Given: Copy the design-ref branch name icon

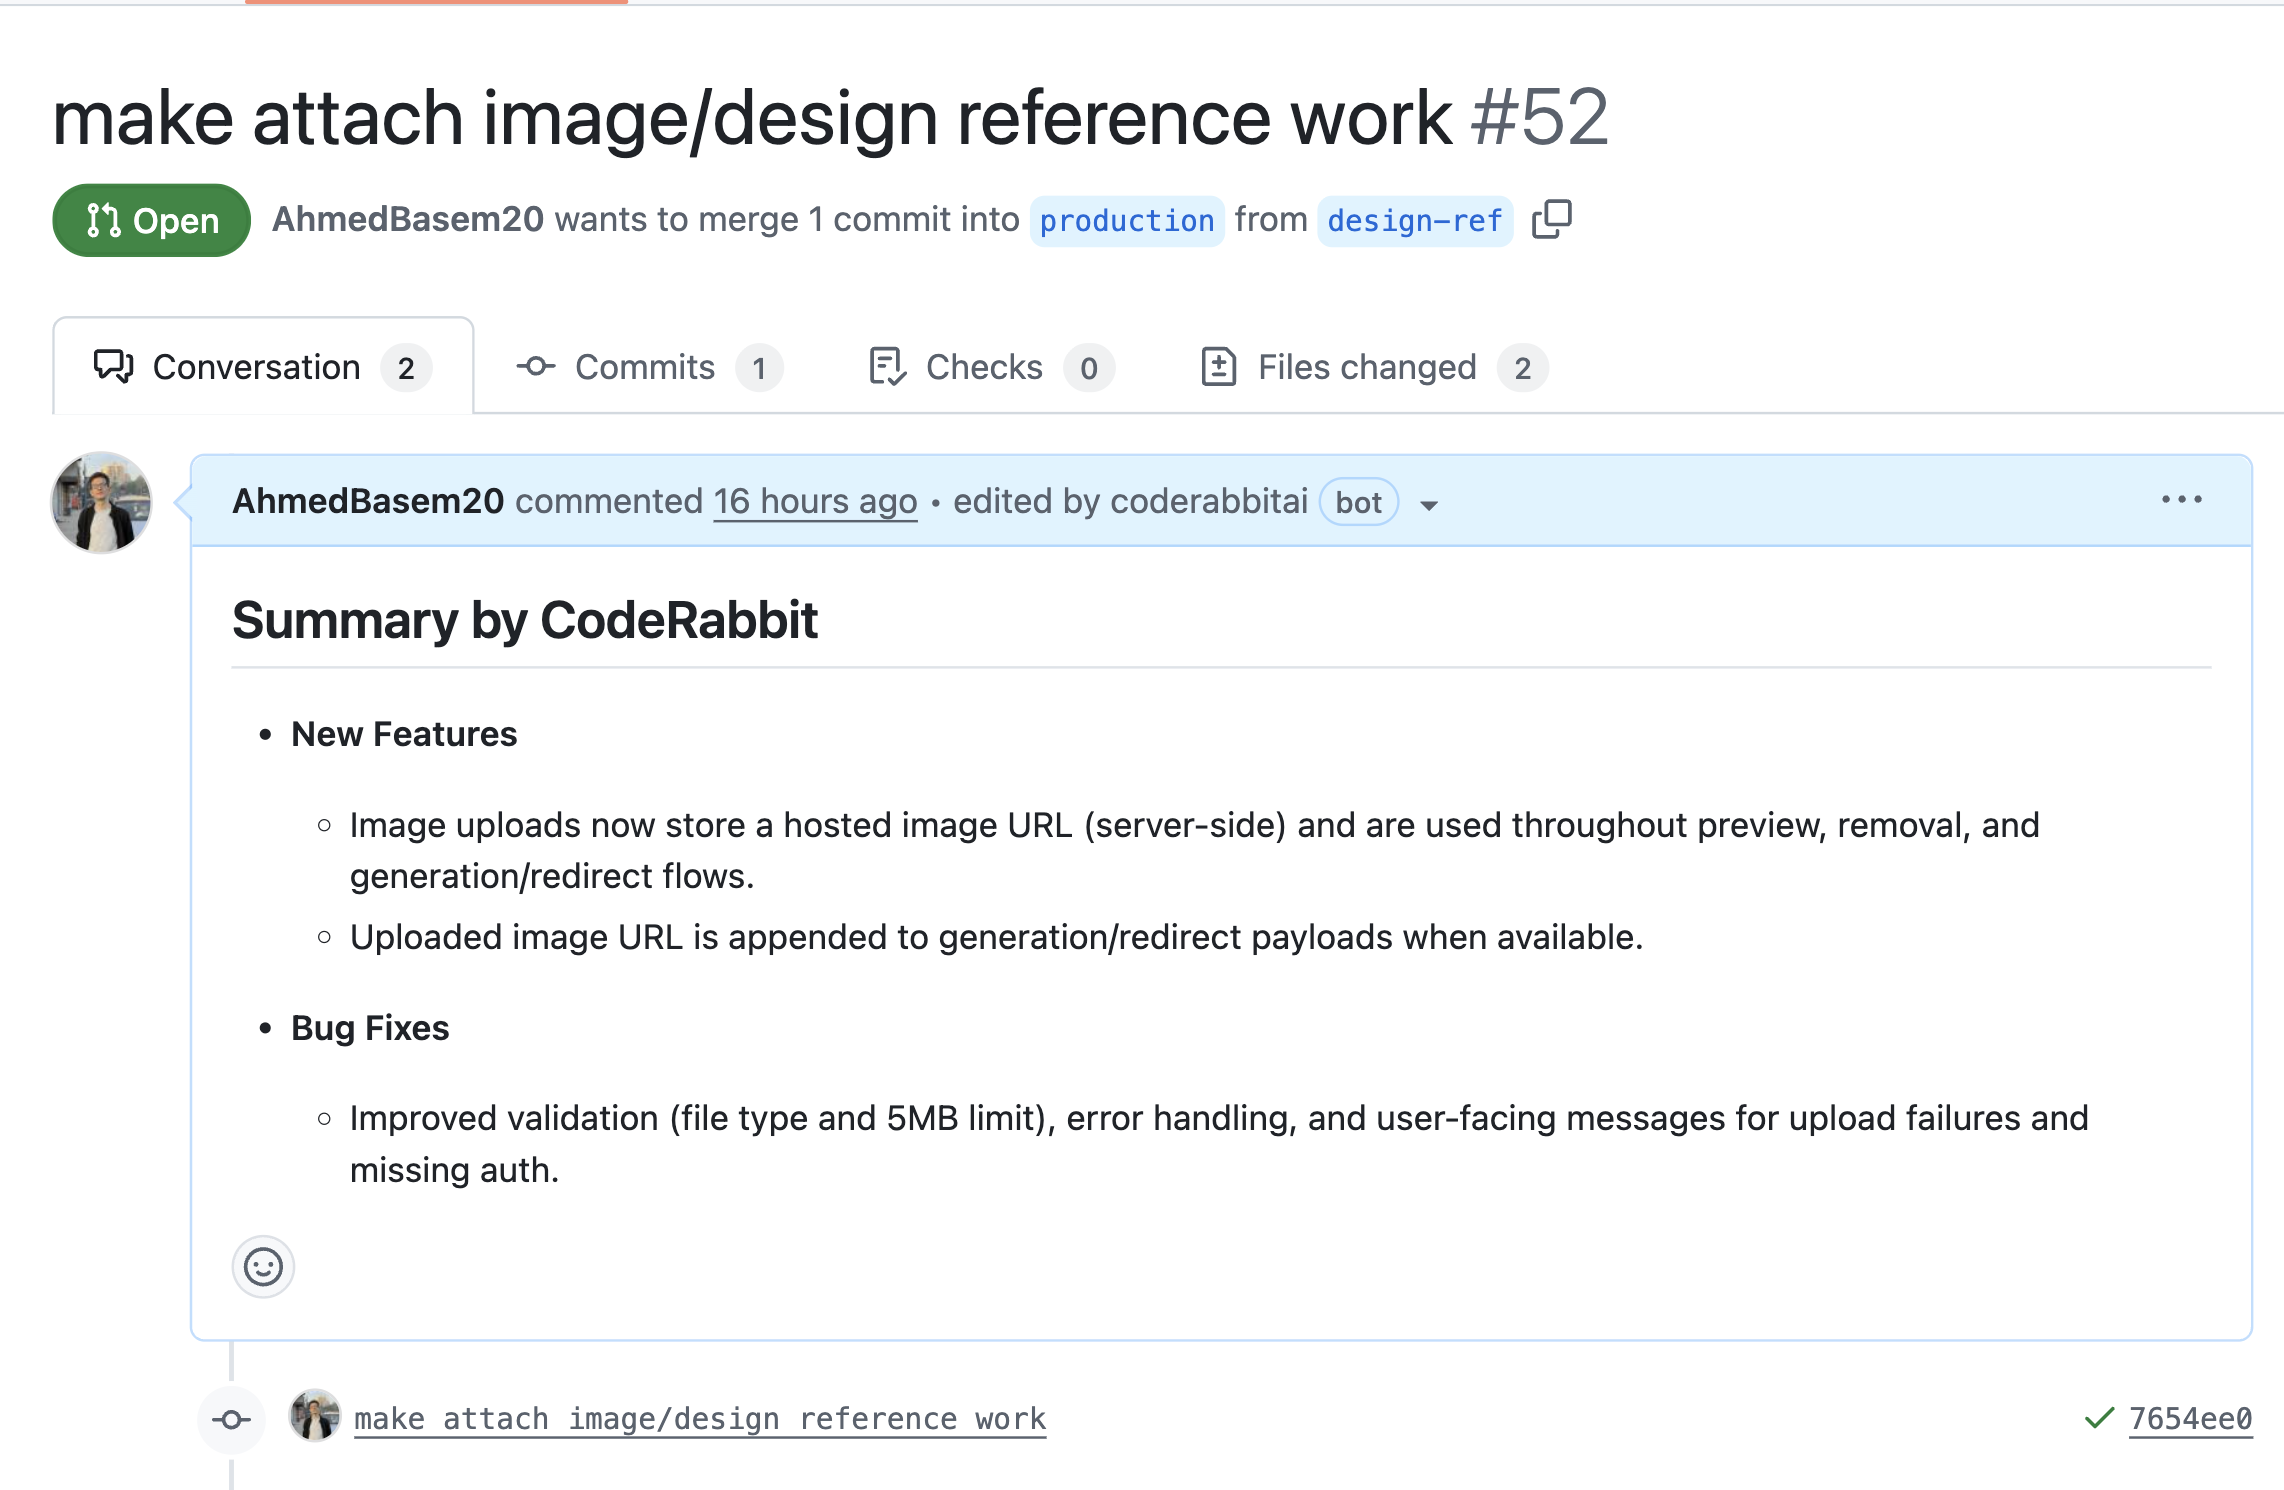Looking at the screenshot, I should click(1551, 219).
